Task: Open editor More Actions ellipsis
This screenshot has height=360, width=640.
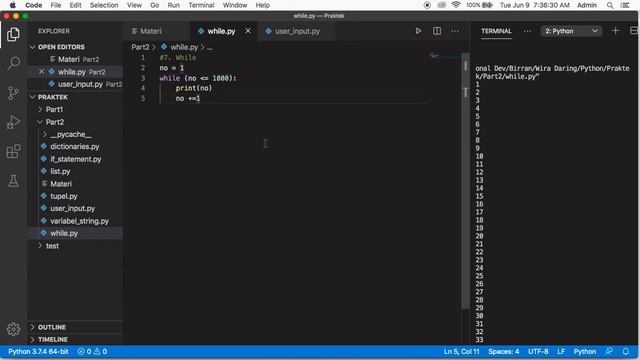Action: (x=455, y=31)
